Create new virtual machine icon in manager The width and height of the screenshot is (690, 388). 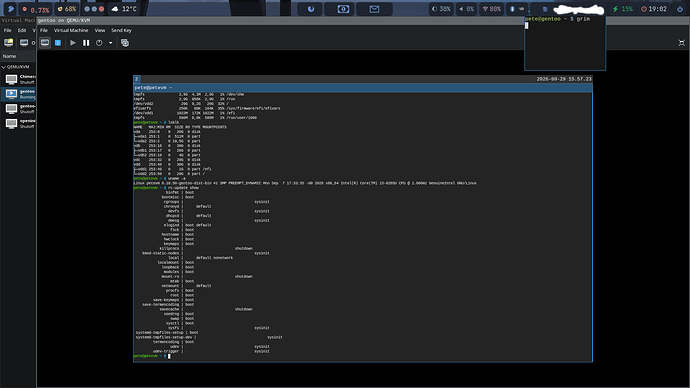8,43
